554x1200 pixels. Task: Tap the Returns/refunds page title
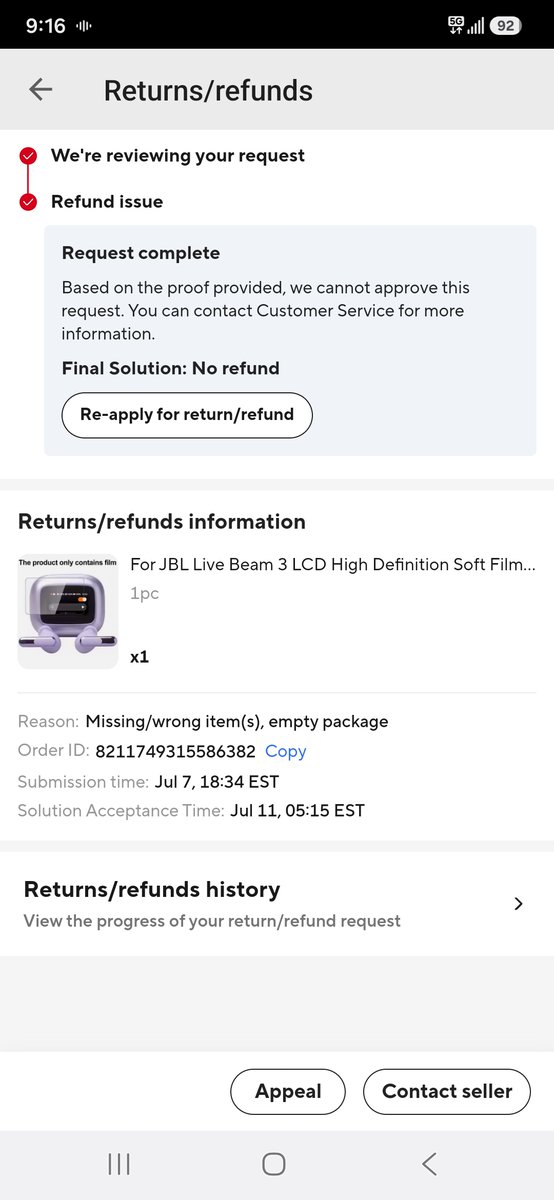[x=208, y=90]
